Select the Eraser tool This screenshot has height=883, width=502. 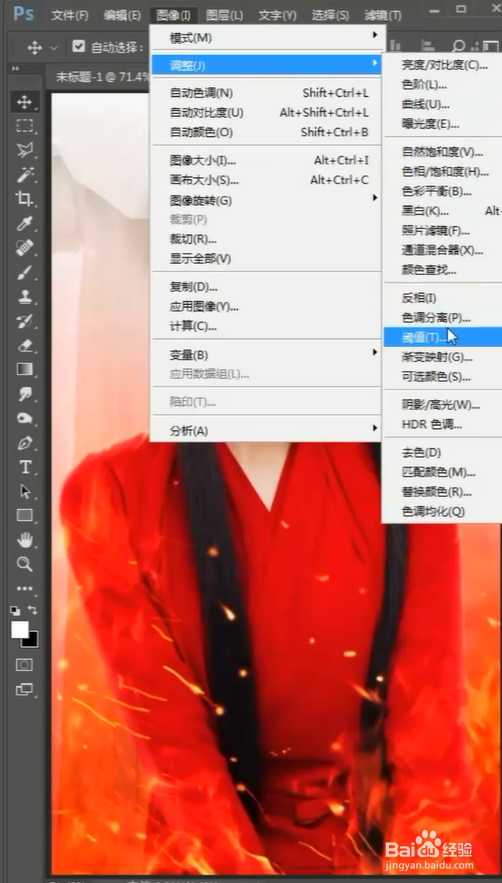(24, 346)
